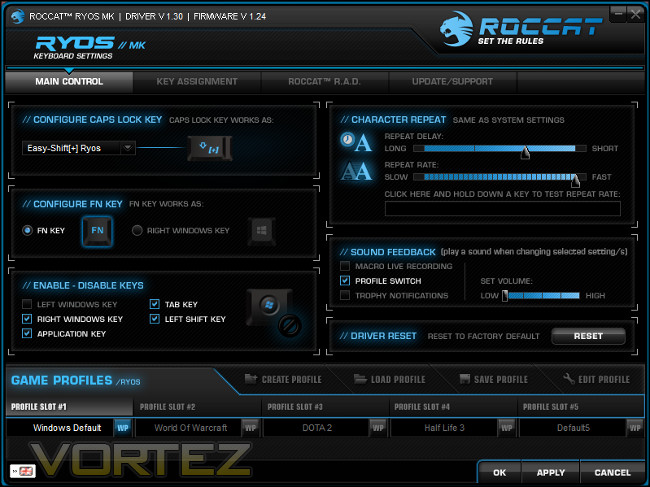Enable the Left Windows Key checkbox
This screenshot has height=487, width=650.
(x=27, y=304)
